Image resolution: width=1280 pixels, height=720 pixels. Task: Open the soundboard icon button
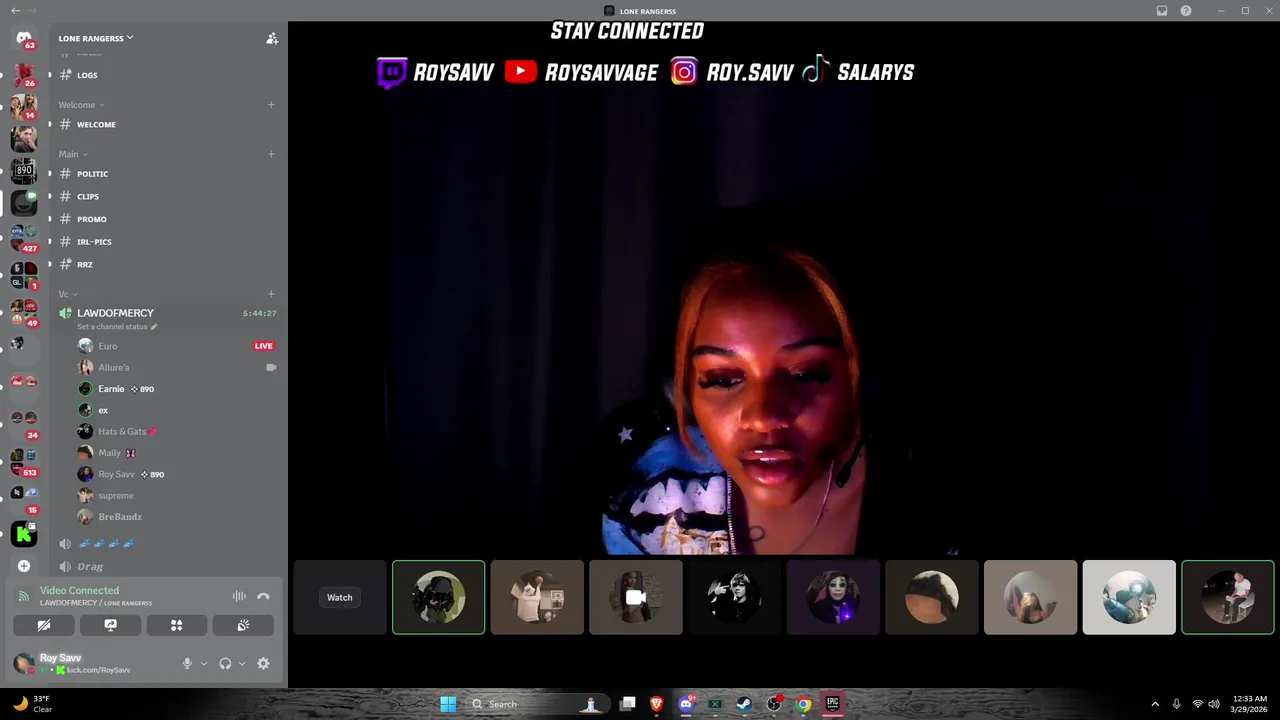243,625
